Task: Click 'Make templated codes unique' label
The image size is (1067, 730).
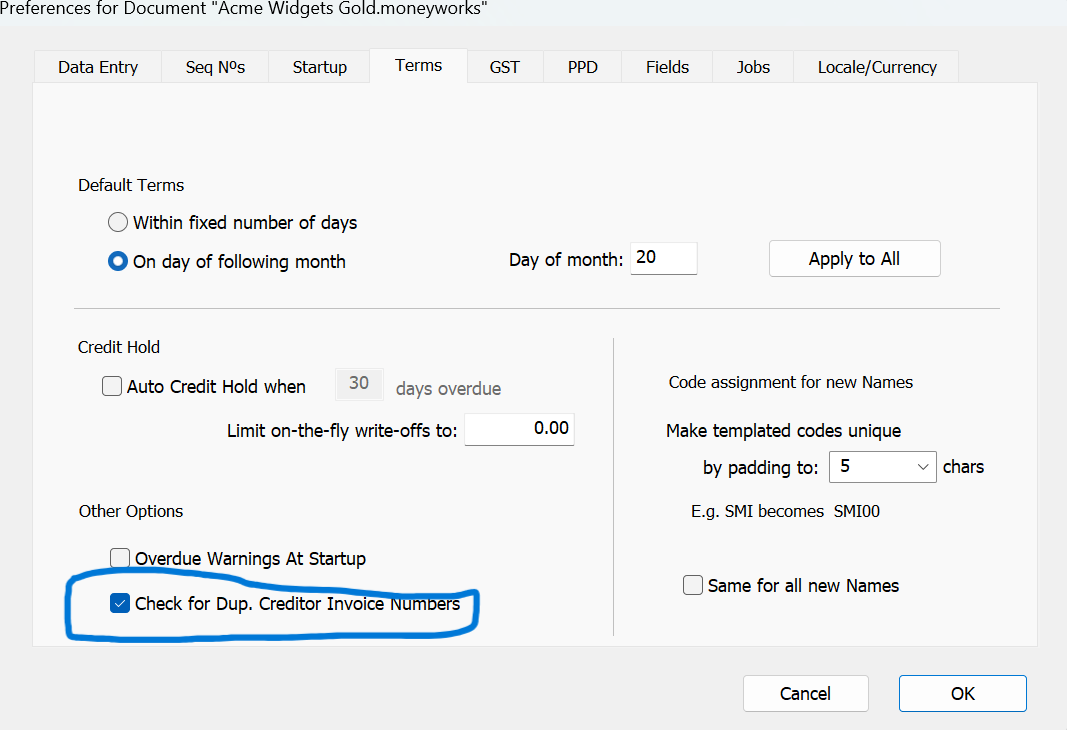Action: pyautogui.click(x=783, y=431)
